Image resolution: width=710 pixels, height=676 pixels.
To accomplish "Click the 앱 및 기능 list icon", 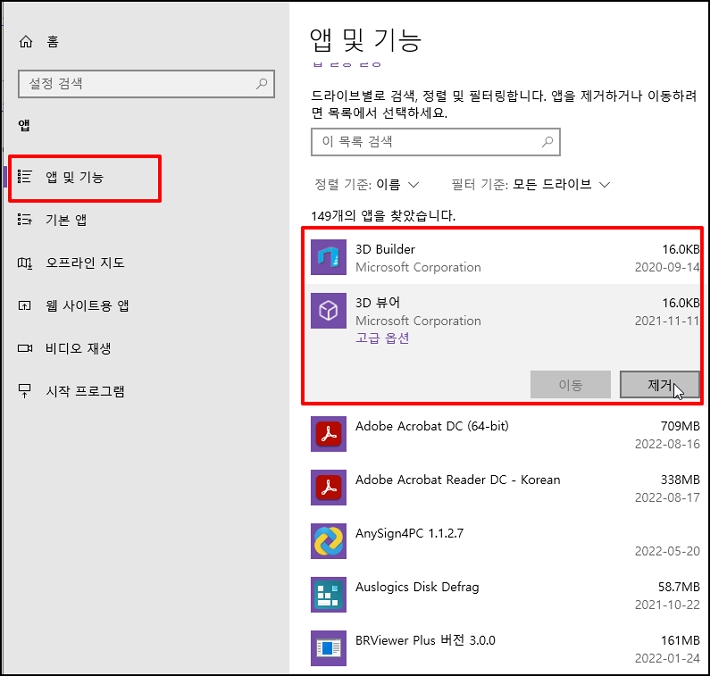I will [x=24, y=177].
